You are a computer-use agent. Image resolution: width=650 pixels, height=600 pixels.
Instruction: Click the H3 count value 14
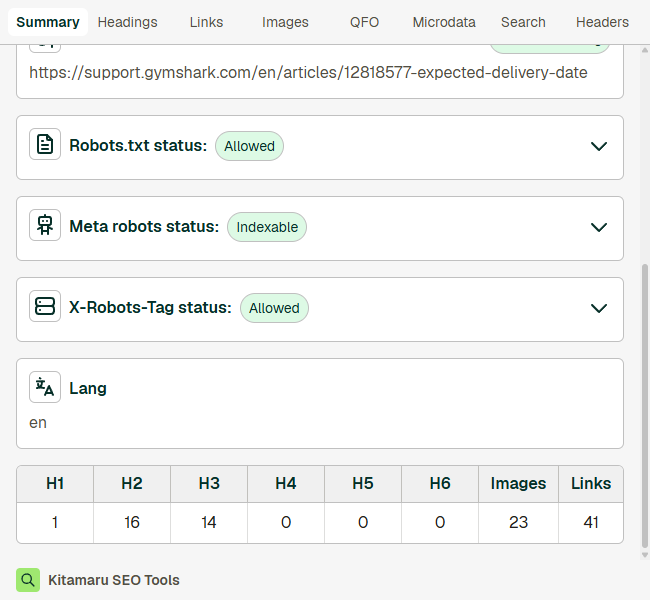(209, 522)
